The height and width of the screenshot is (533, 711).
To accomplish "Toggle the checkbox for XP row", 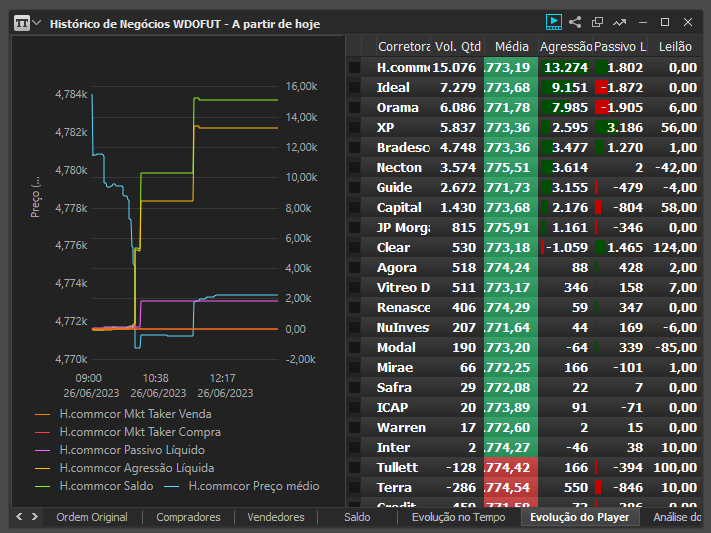I will 355,127.
